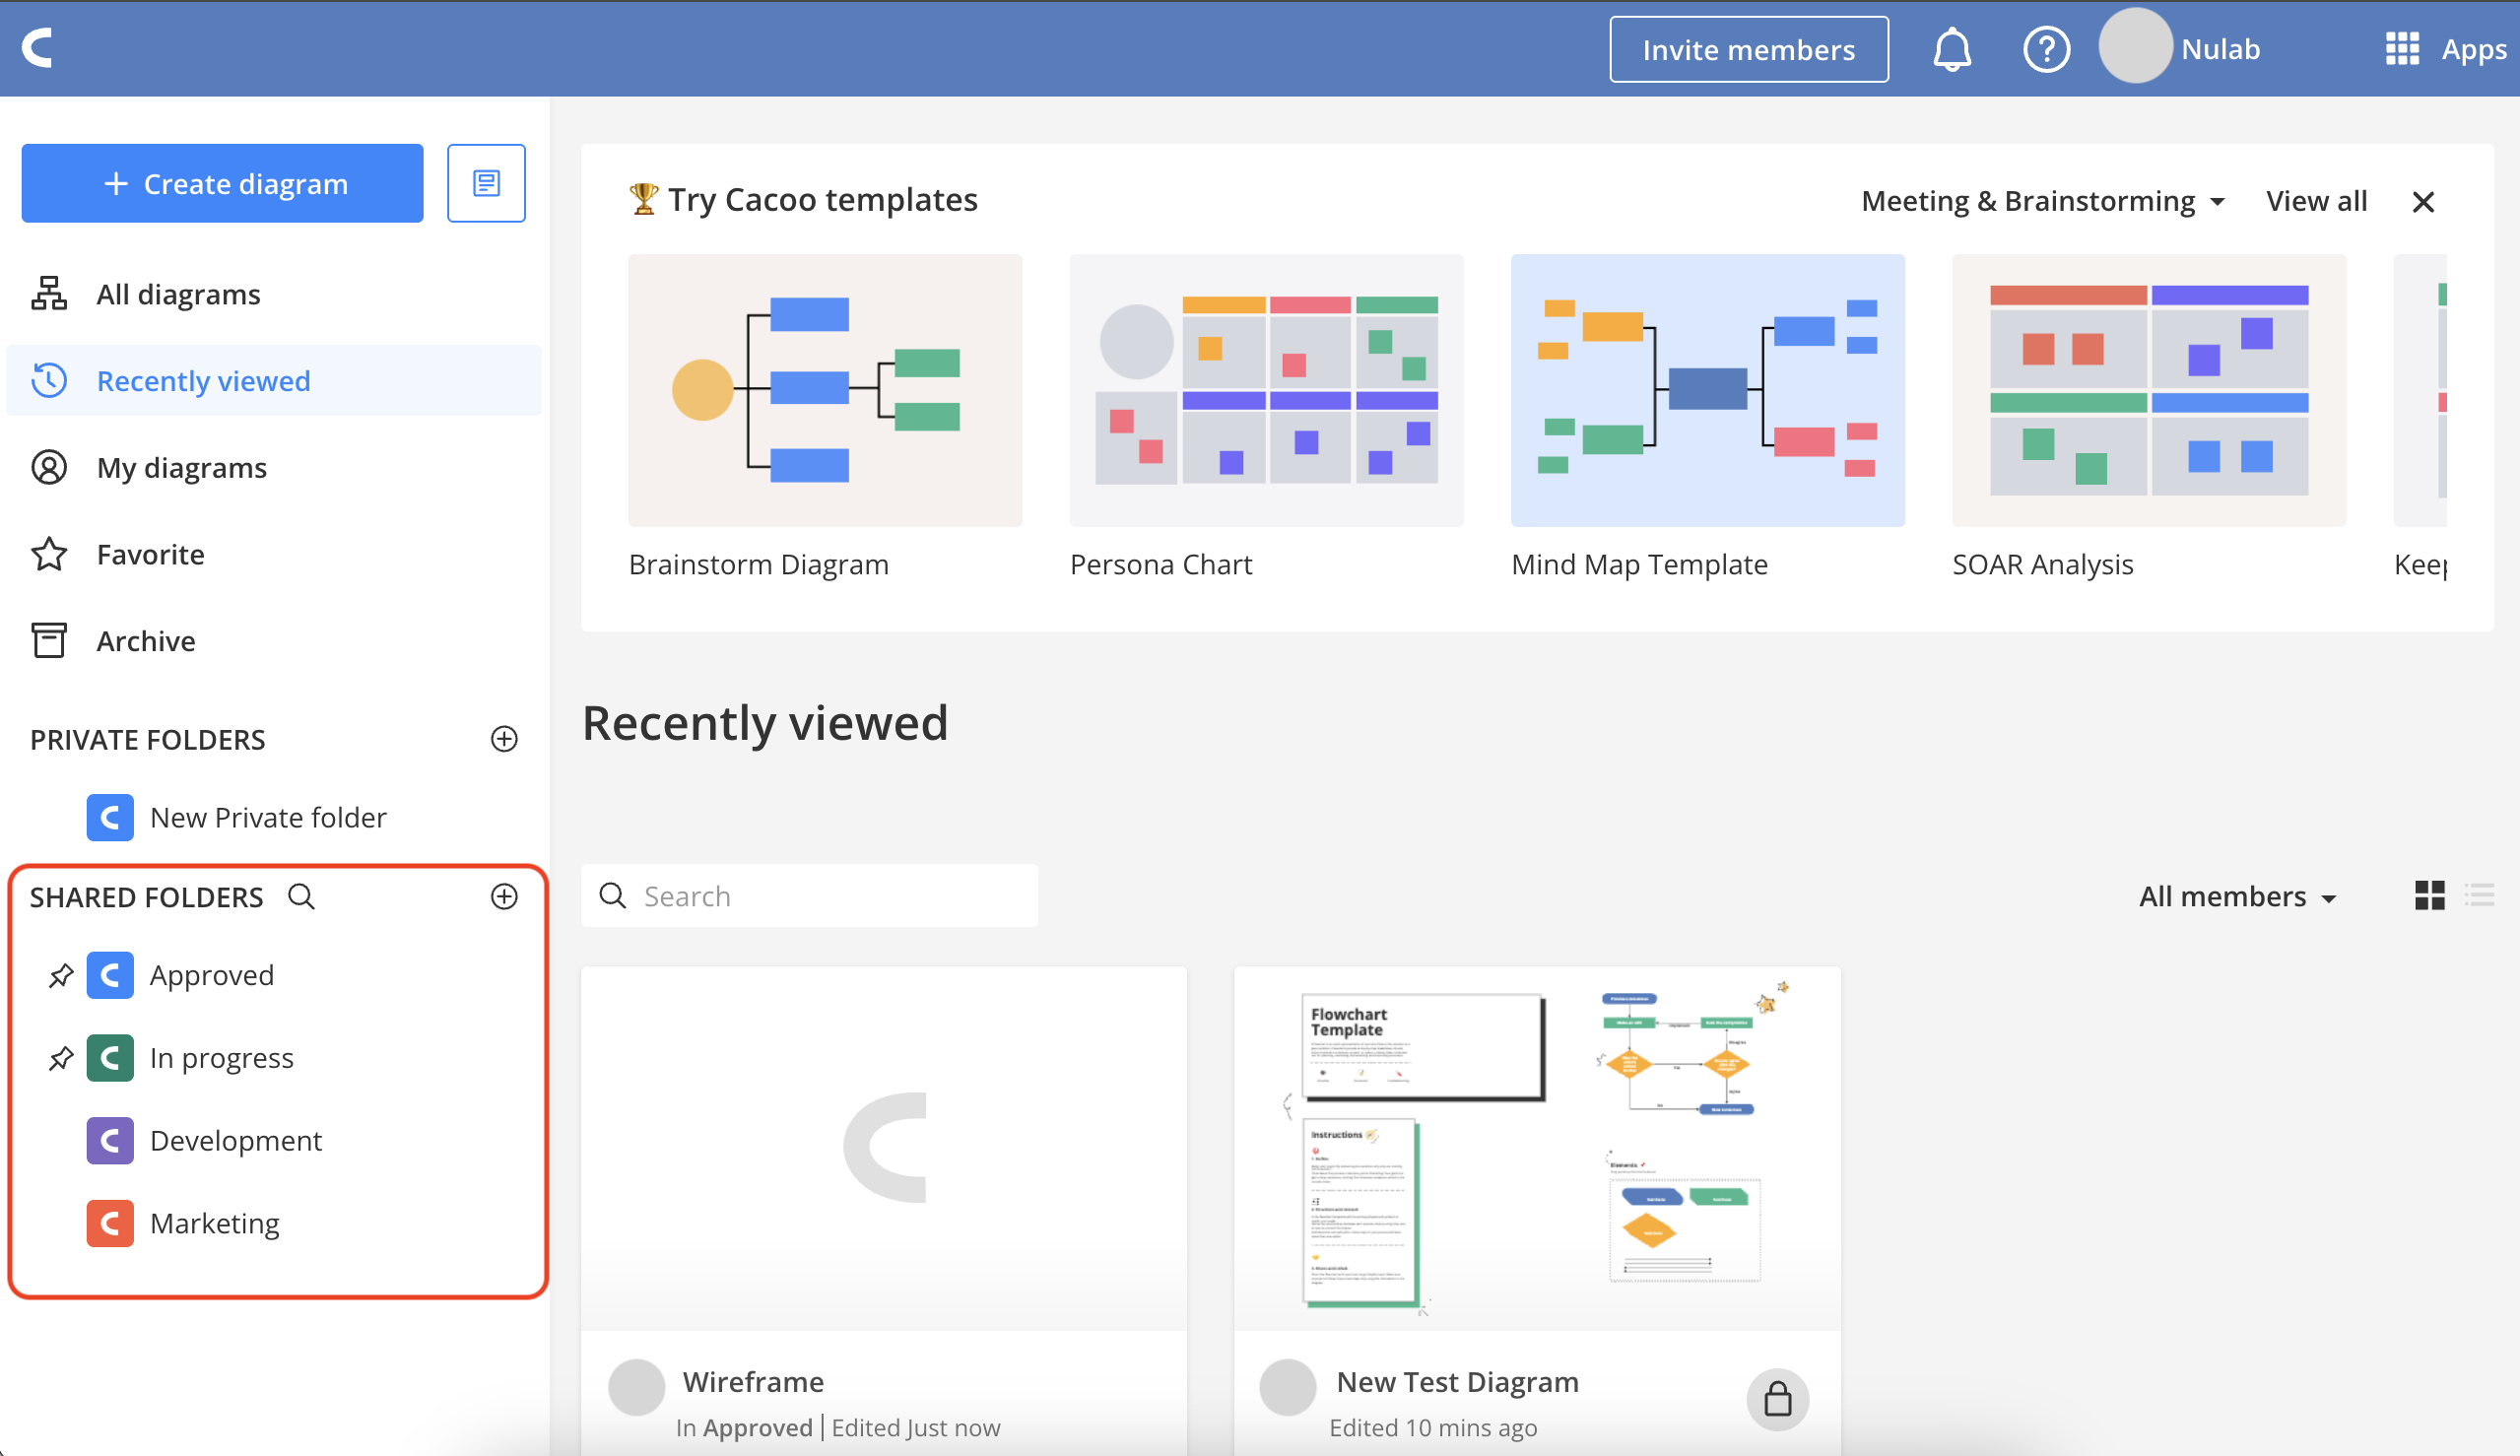Click the Cacoo logo in header
This screenshot has height=1456, width=2520.
[x=38, y=47]
